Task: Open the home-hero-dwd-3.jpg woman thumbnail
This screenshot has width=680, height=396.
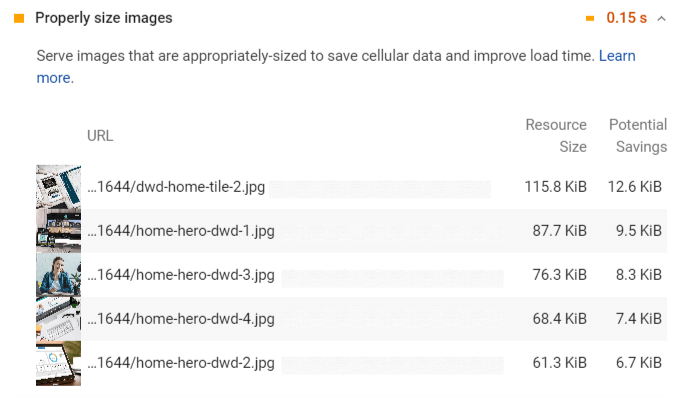Action: click(59, 275)
